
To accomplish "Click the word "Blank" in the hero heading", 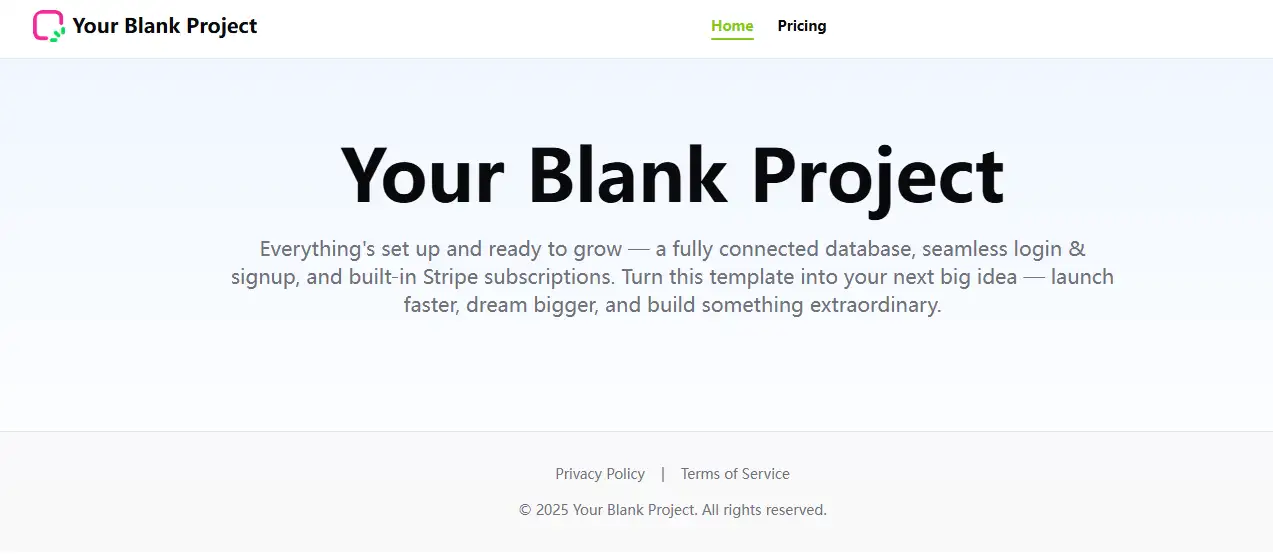I will pyautogui.click(x=627, y=177).
